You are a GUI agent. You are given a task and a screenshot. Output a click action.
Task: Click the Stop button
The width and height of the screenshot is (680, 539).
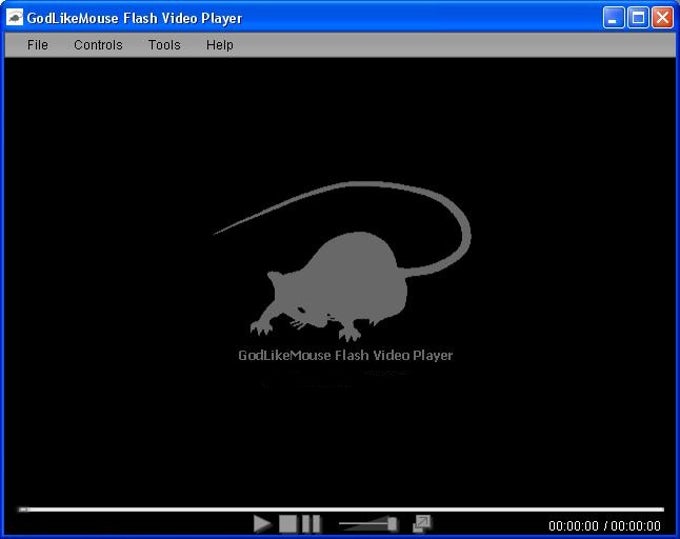pos(288,523)
